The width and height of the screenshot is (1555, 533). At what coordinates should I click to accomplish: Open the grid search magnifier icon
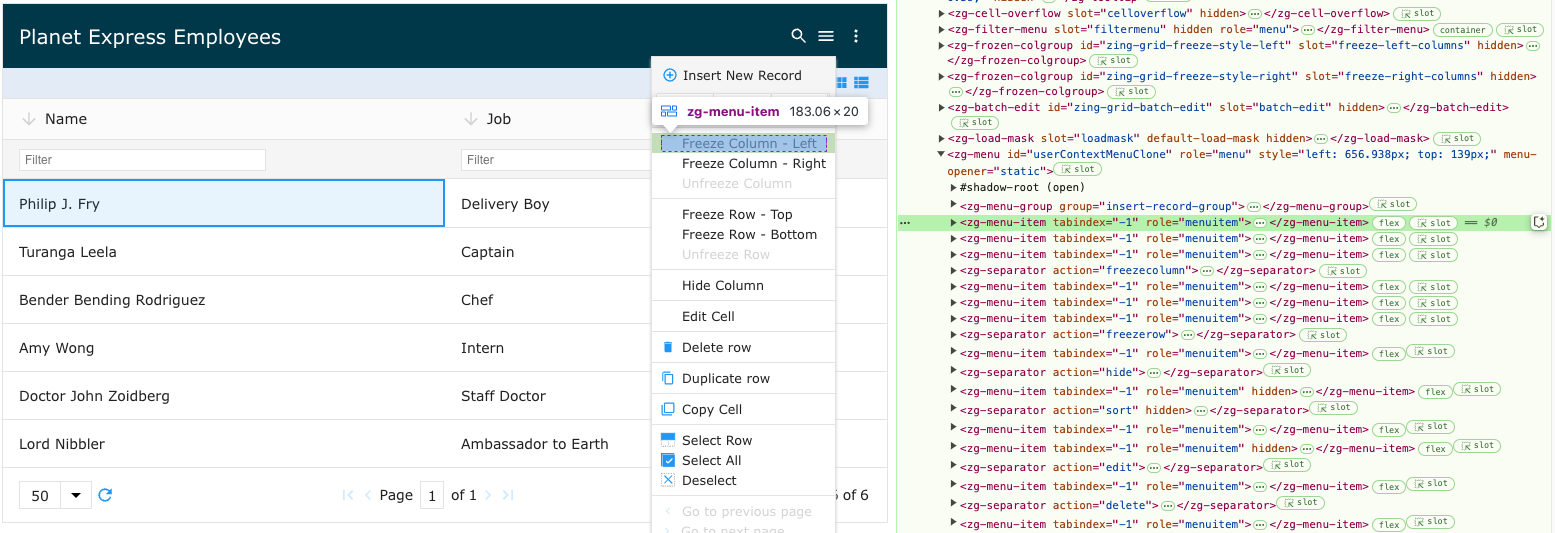point(798,36)
